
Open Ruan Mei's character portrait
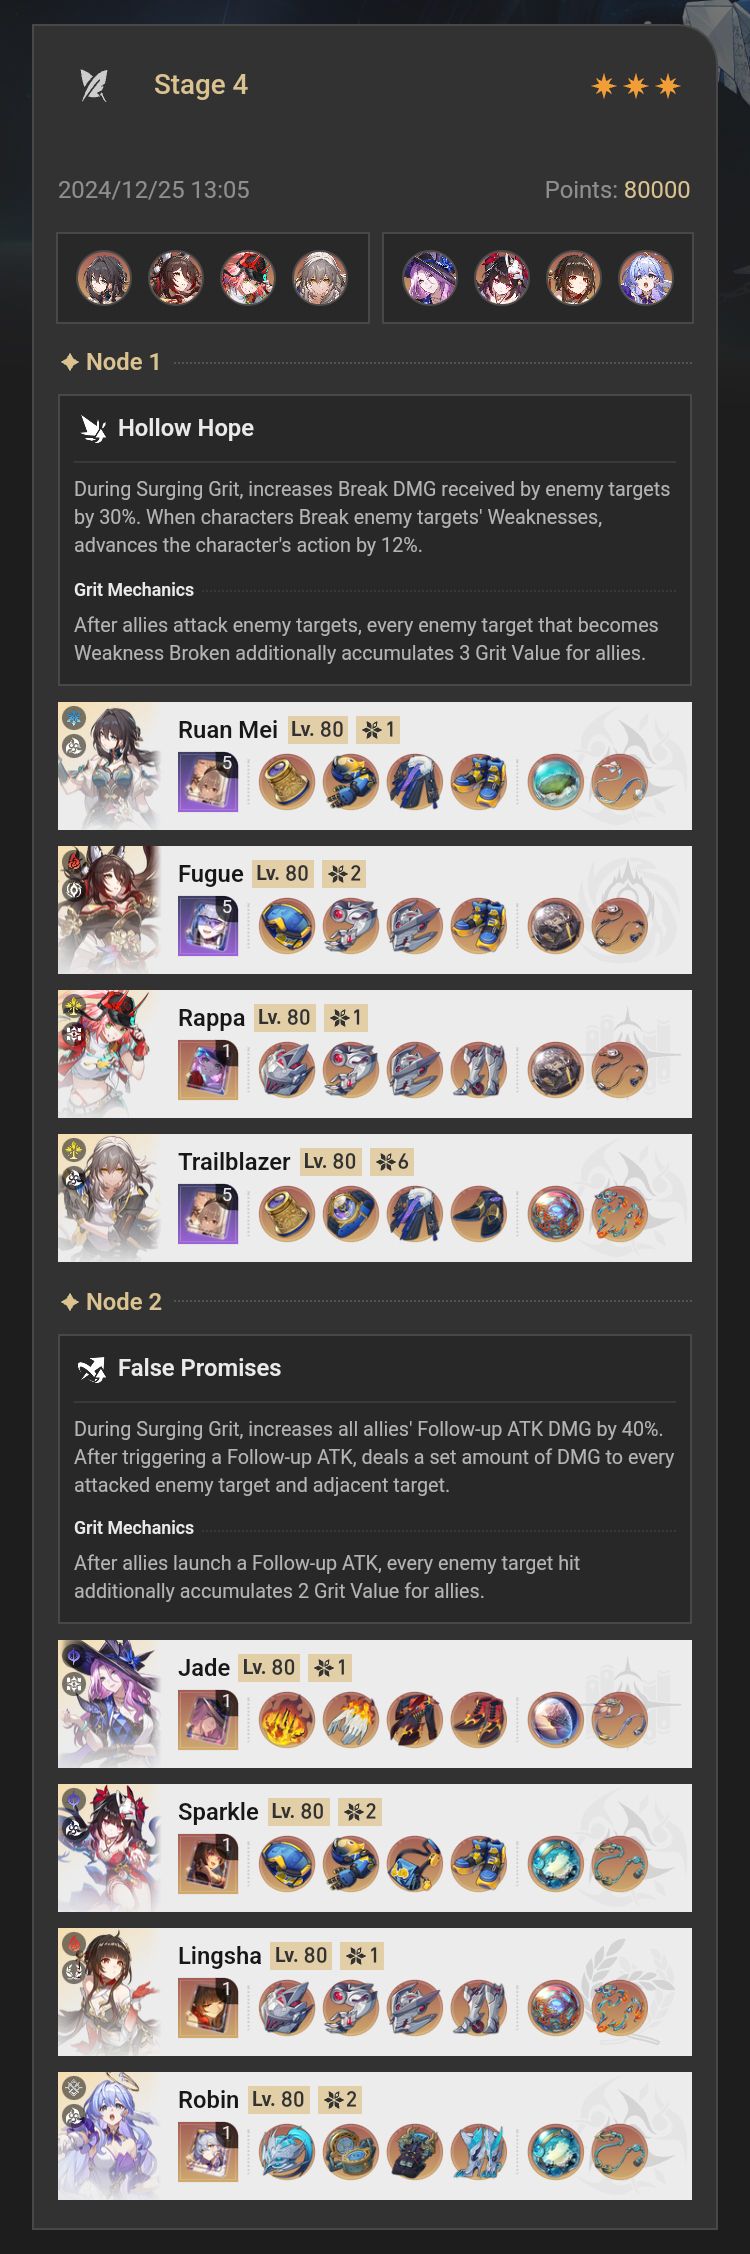[109, 766]
